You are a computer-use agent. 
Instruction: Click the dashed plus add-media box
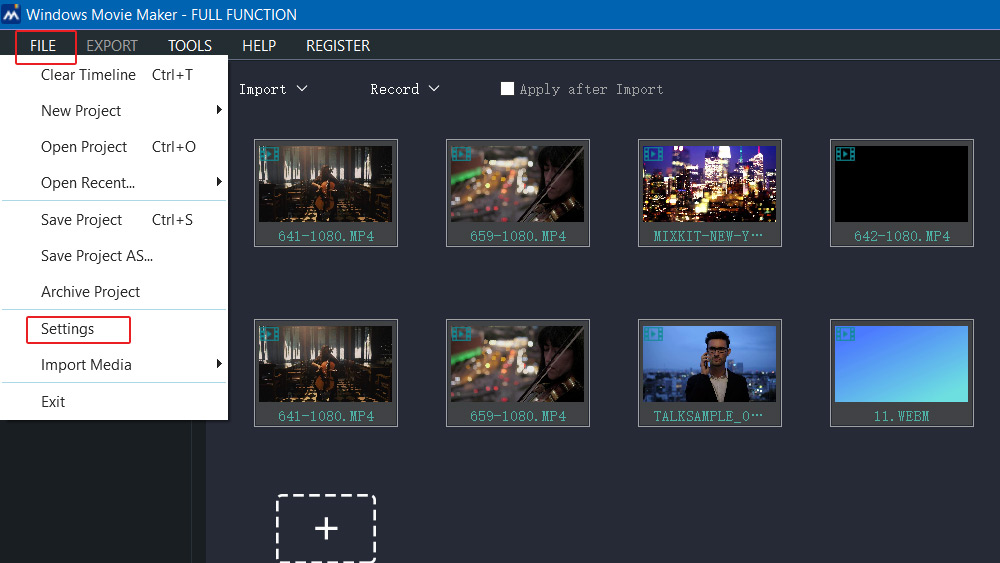(x=326, y=528)
